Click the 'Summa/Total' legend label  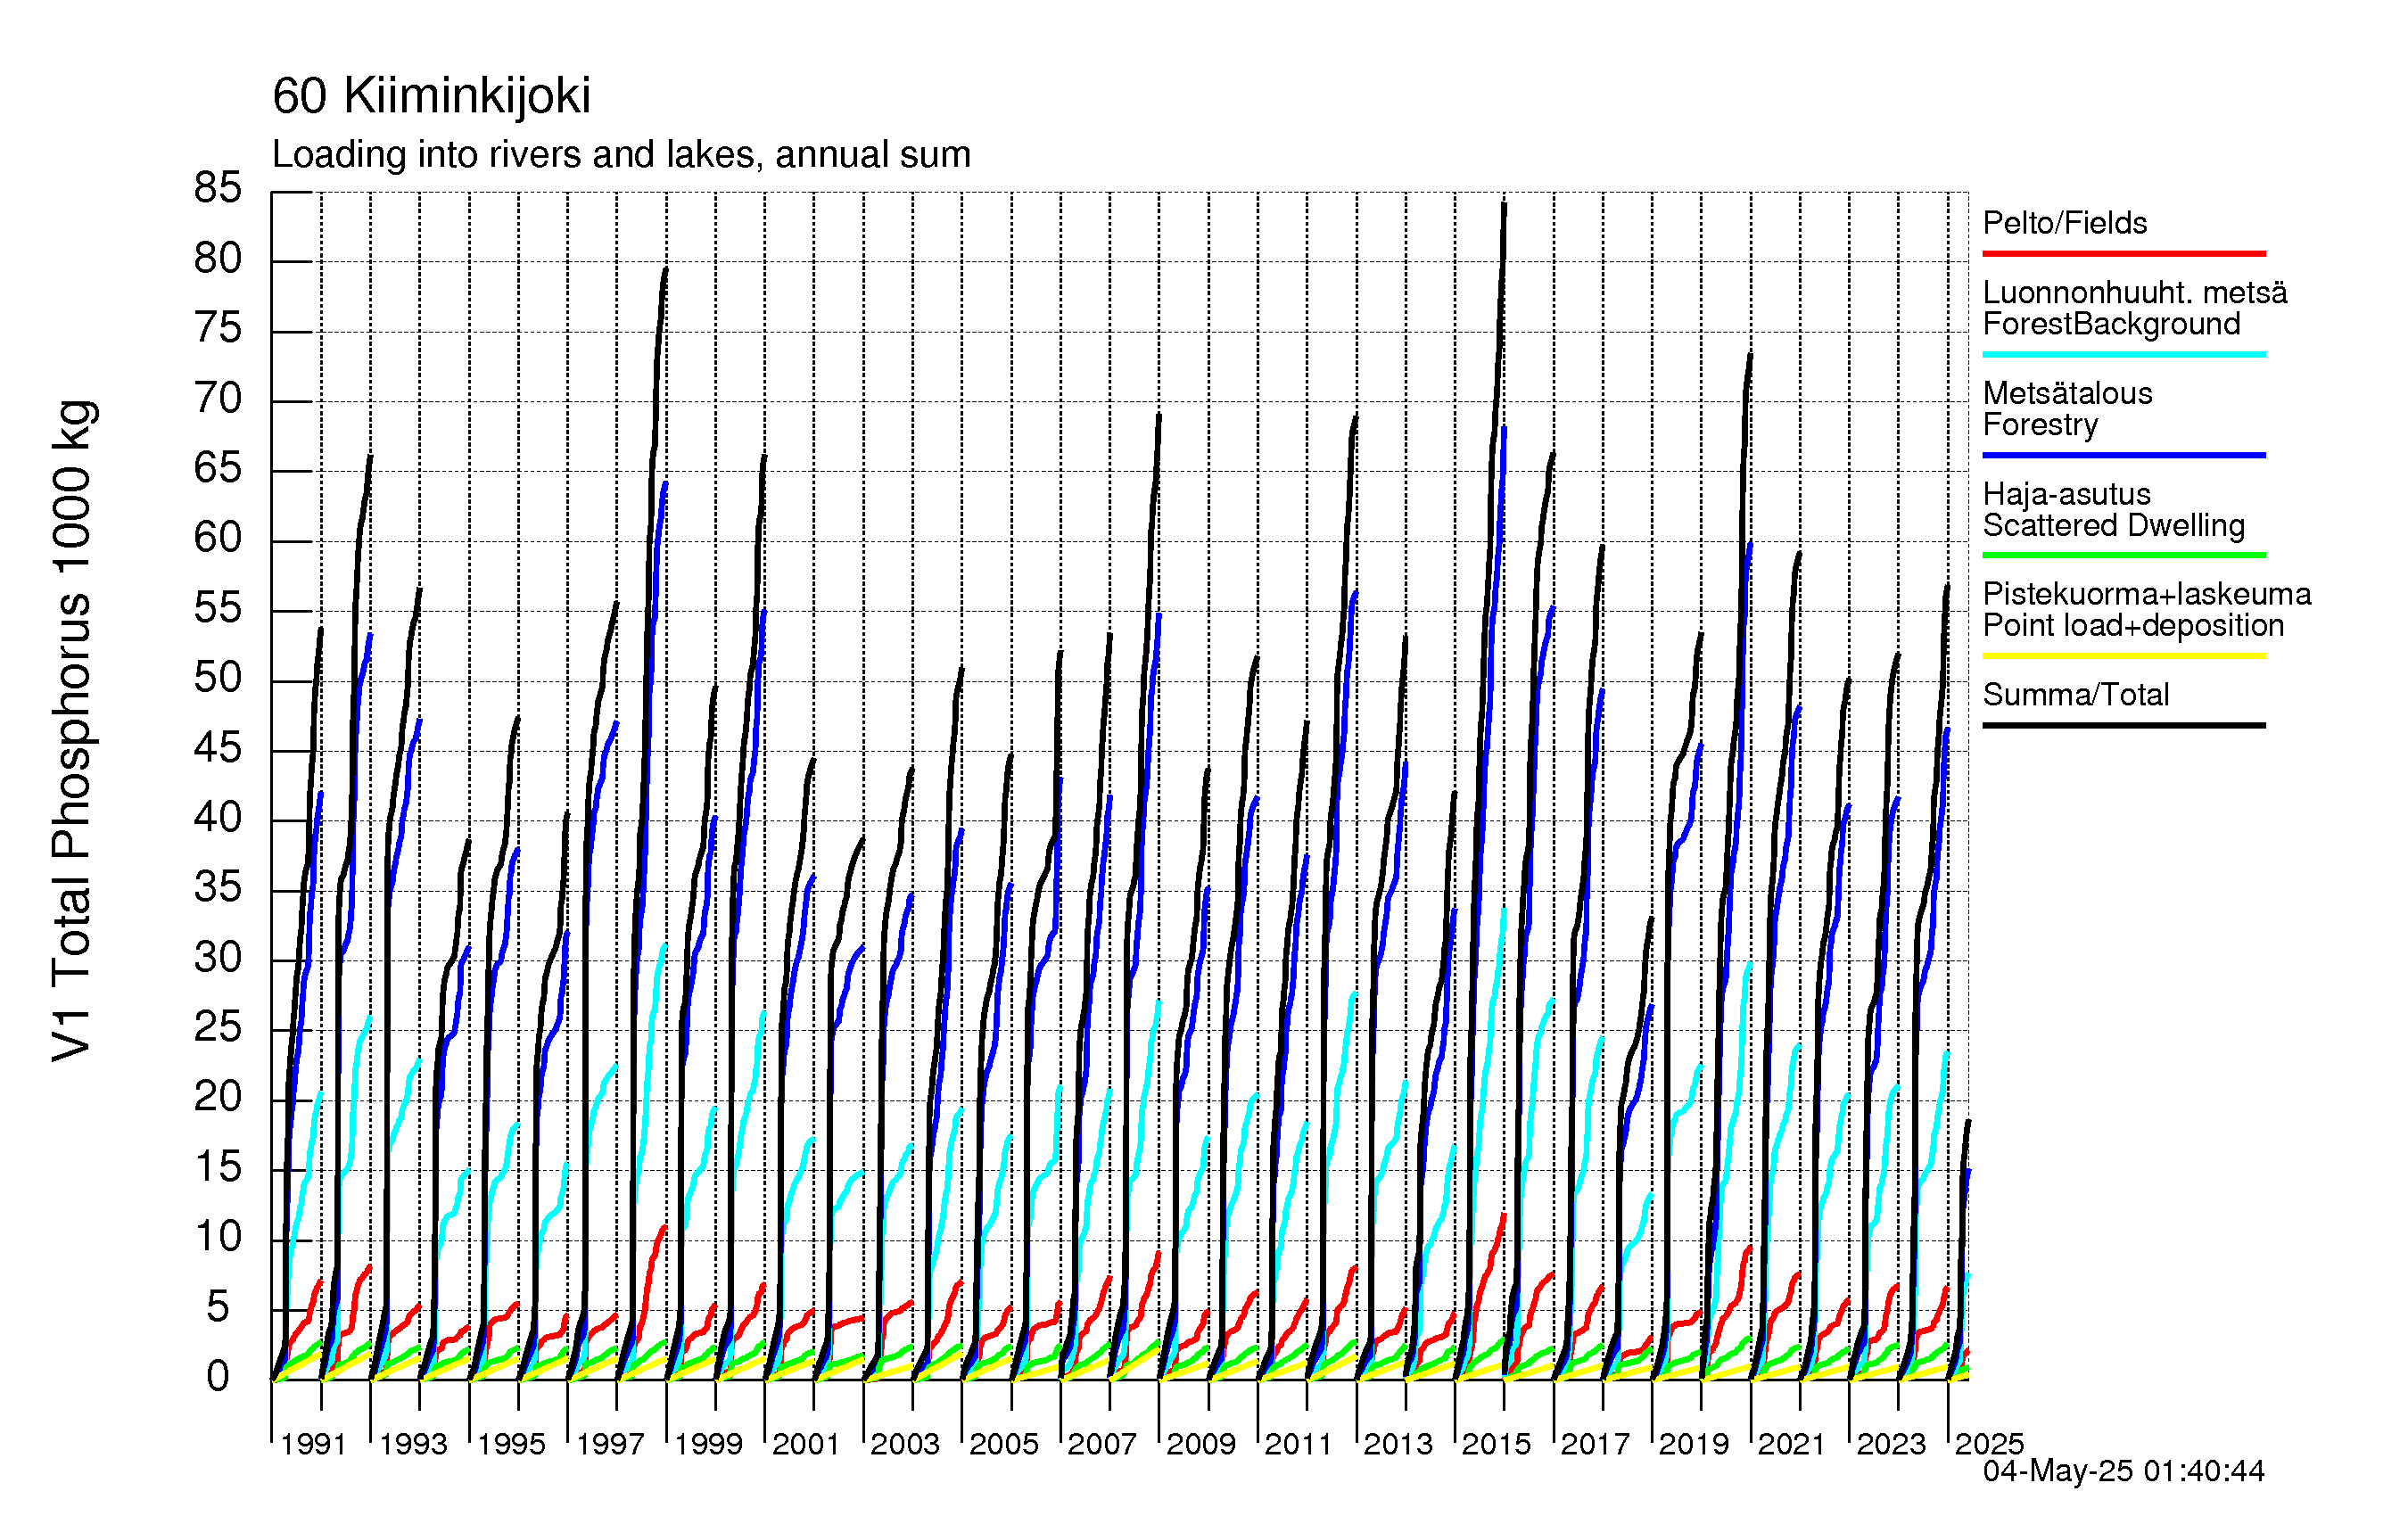pos(2076,695)
